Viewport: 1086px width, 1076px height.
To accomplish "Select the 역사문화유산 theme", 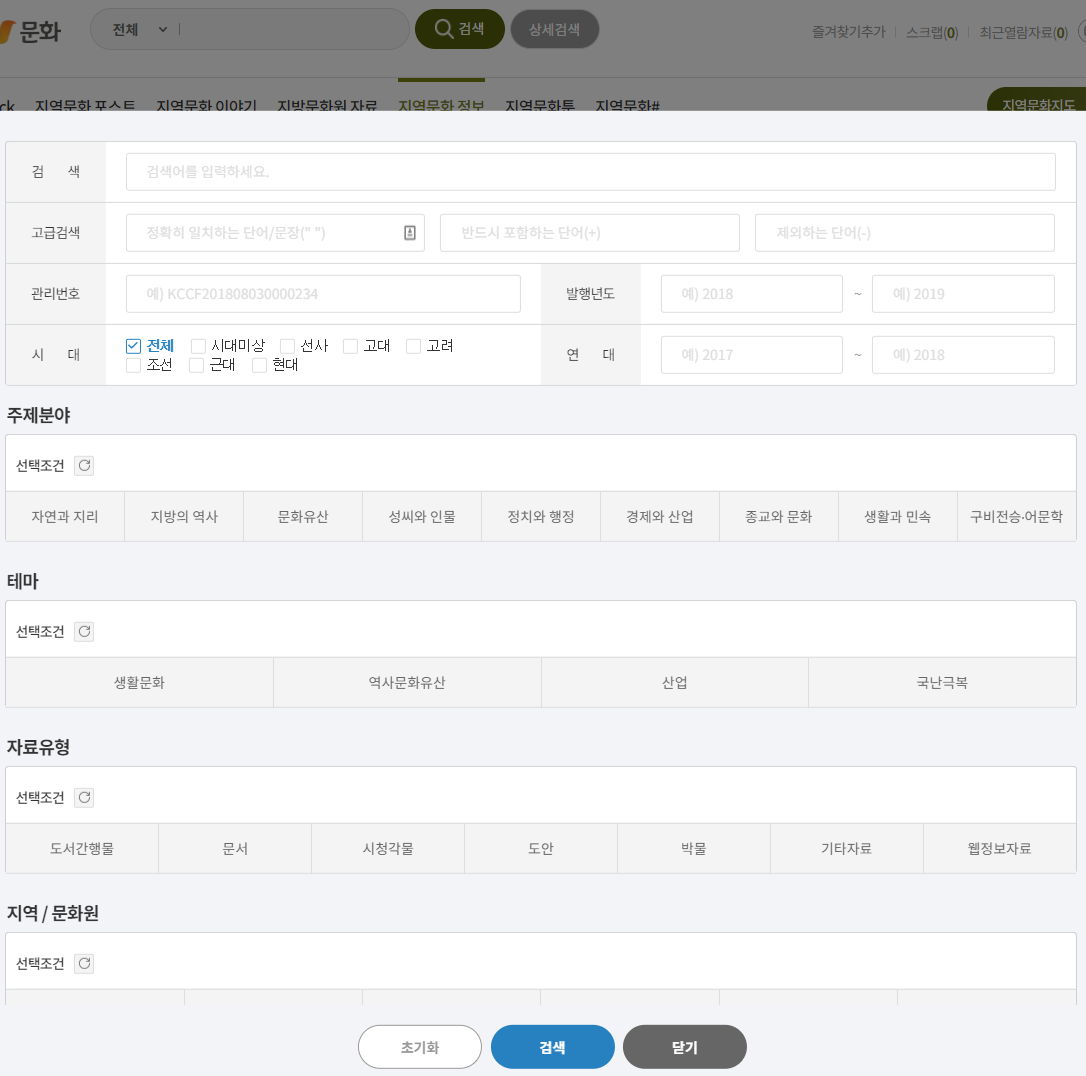I will (x=407, y=683).
